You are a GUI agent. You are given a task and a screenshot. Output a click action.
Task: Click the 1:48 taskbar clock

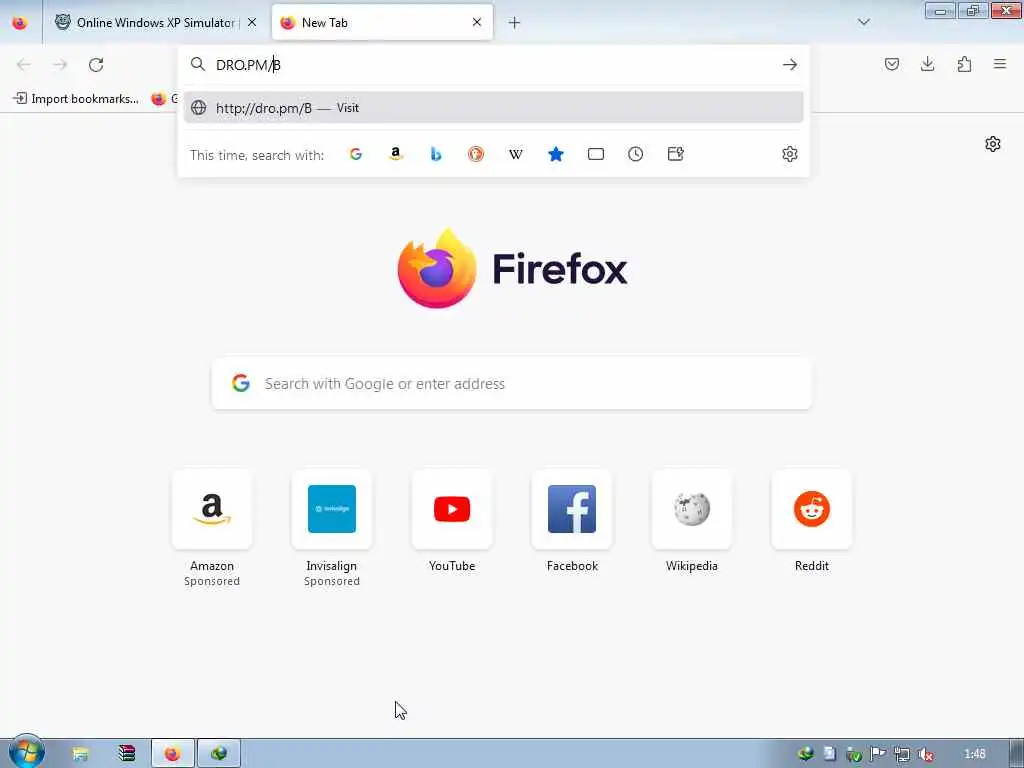pos(974,754)
